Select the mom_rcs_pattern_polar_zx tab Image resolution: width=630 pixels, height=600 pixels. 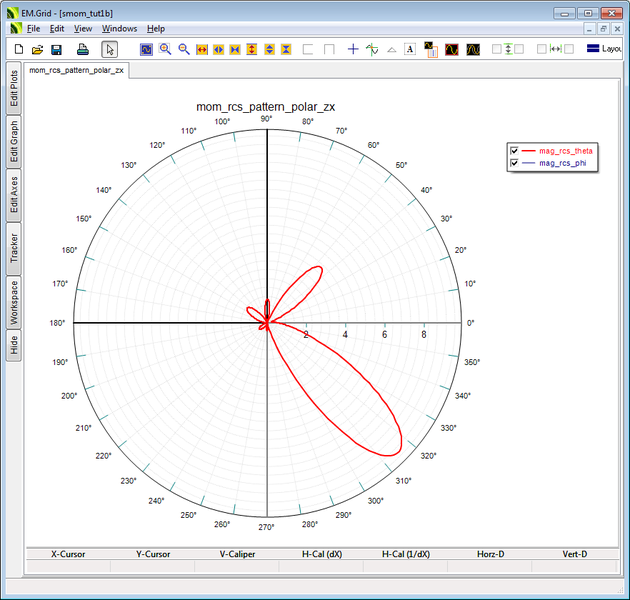coord(76,71)
